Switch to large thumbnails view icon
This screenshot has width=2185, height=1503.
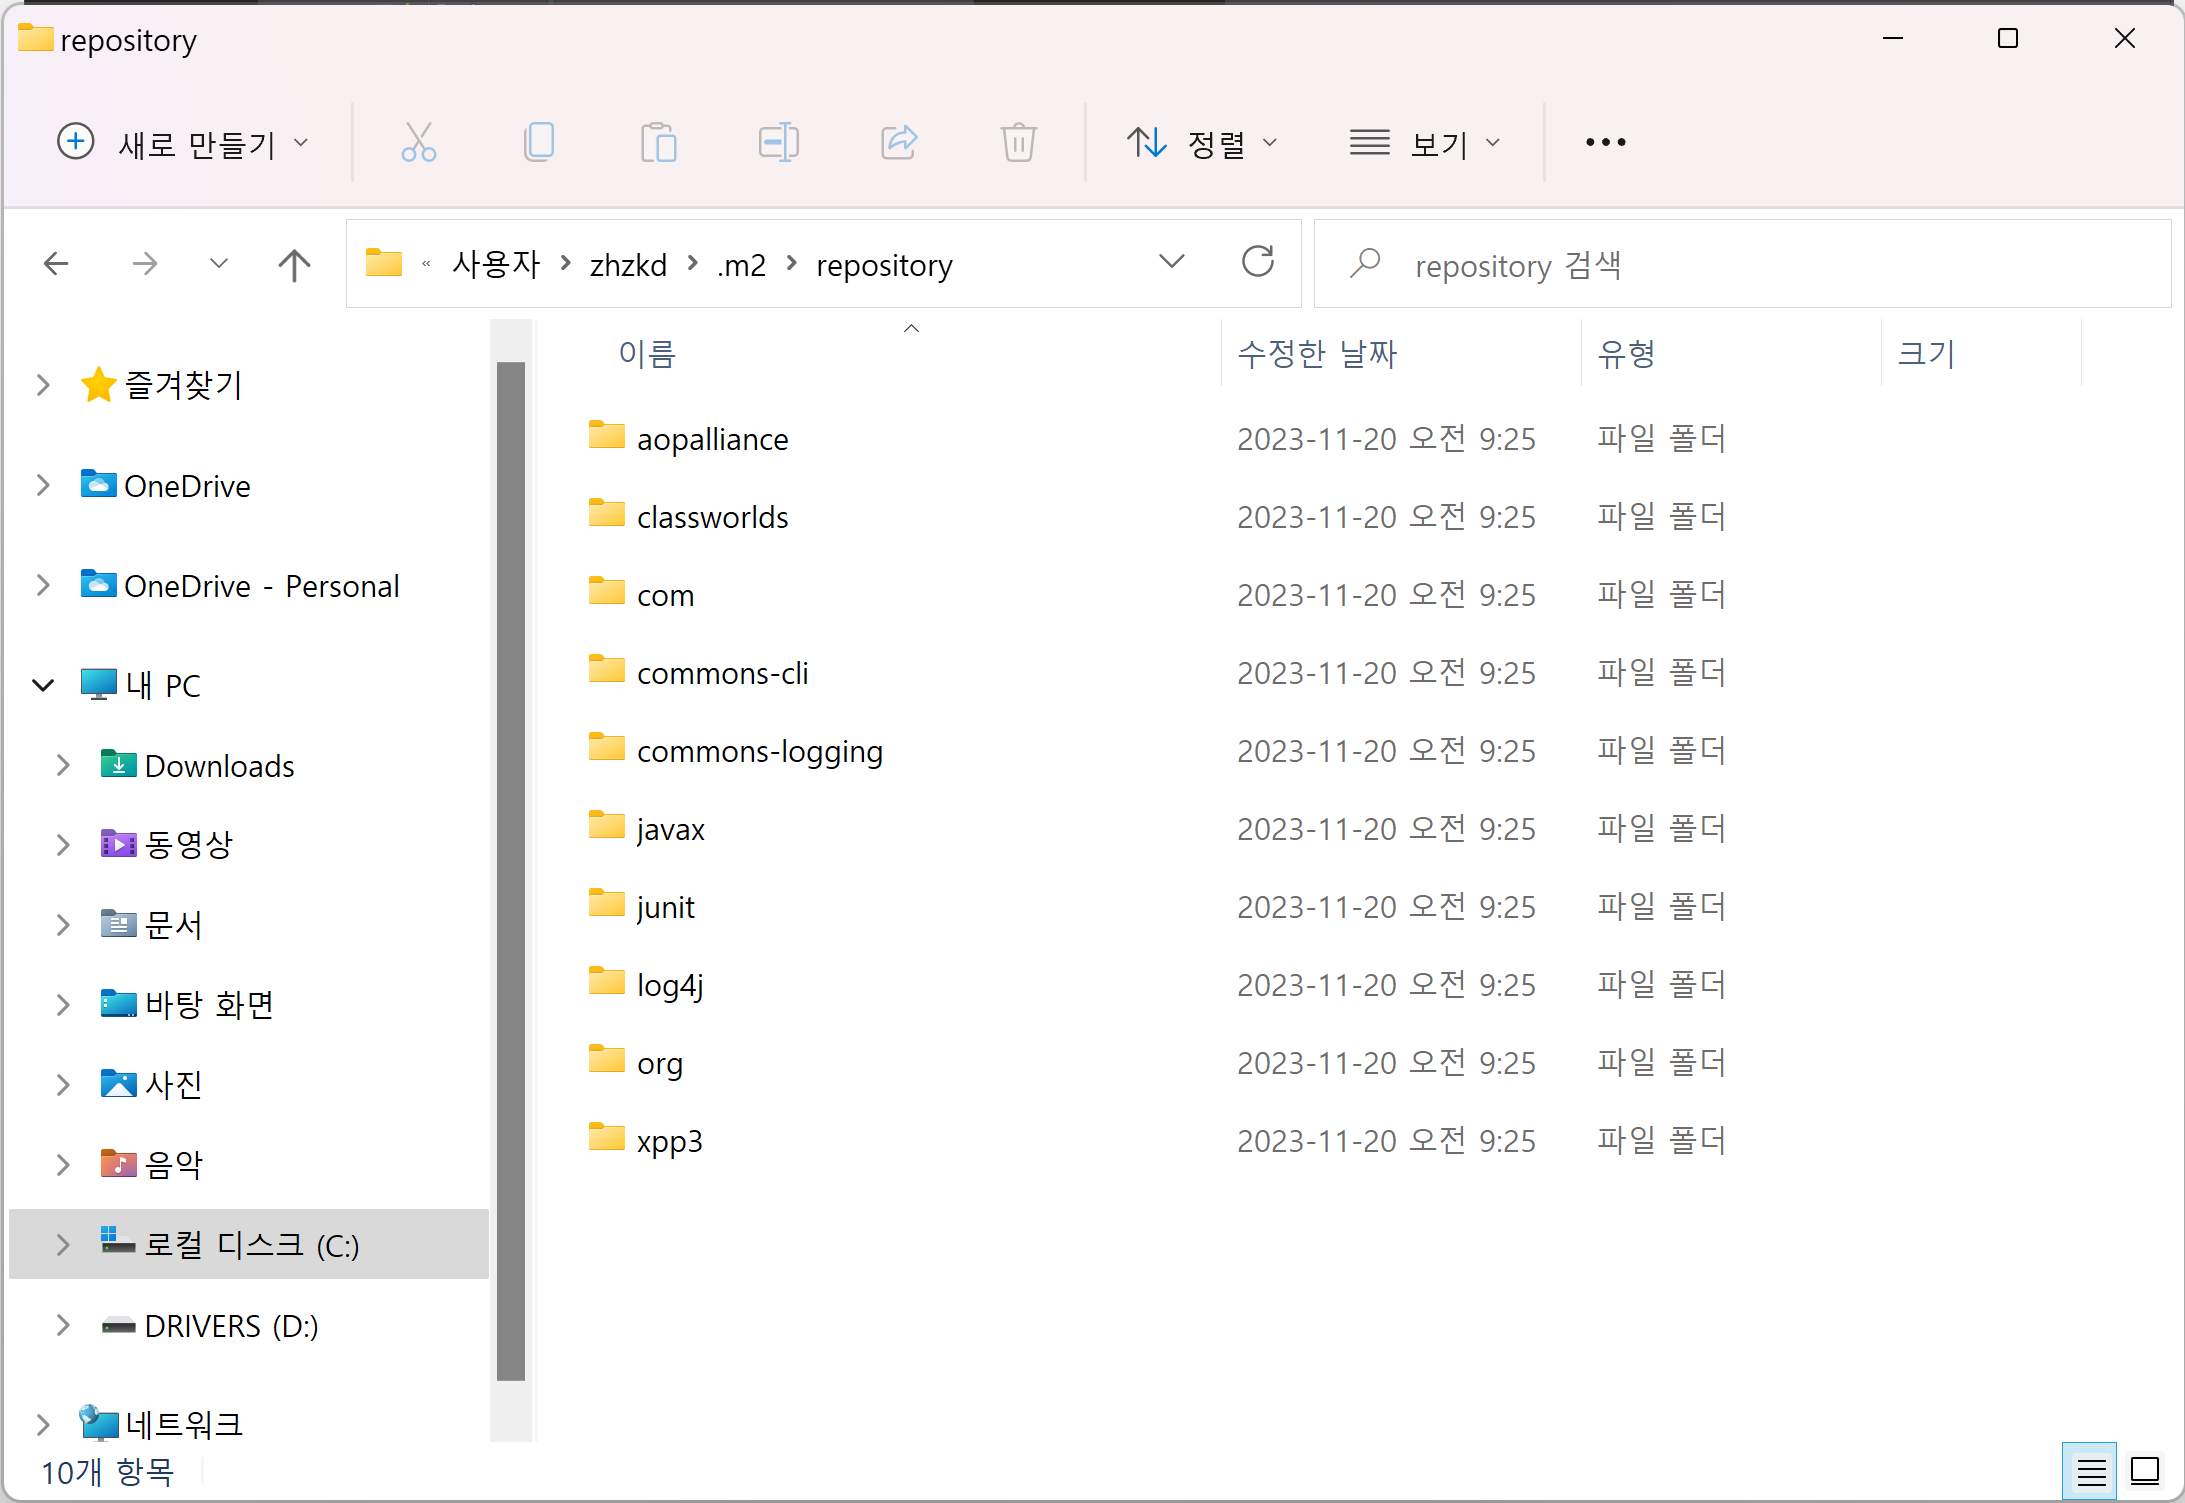2145,1471
